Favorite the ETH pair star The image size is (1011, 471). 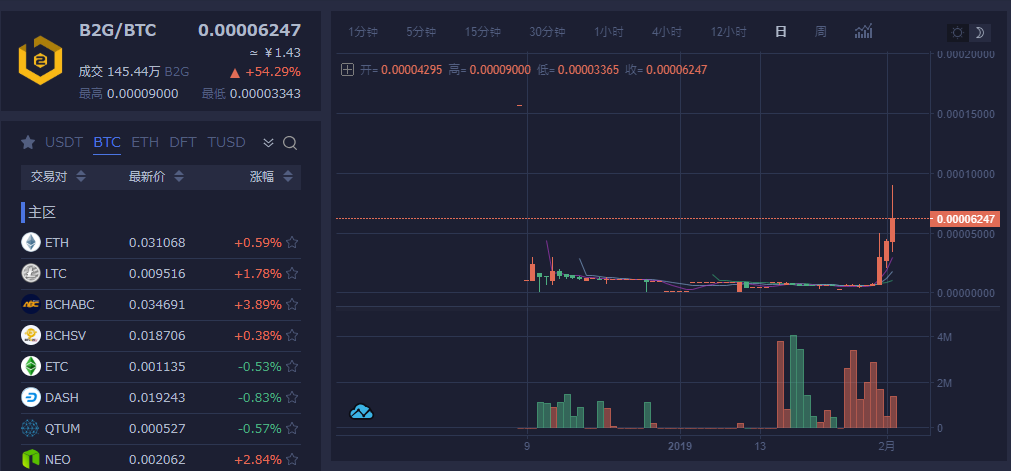[292, 242]
